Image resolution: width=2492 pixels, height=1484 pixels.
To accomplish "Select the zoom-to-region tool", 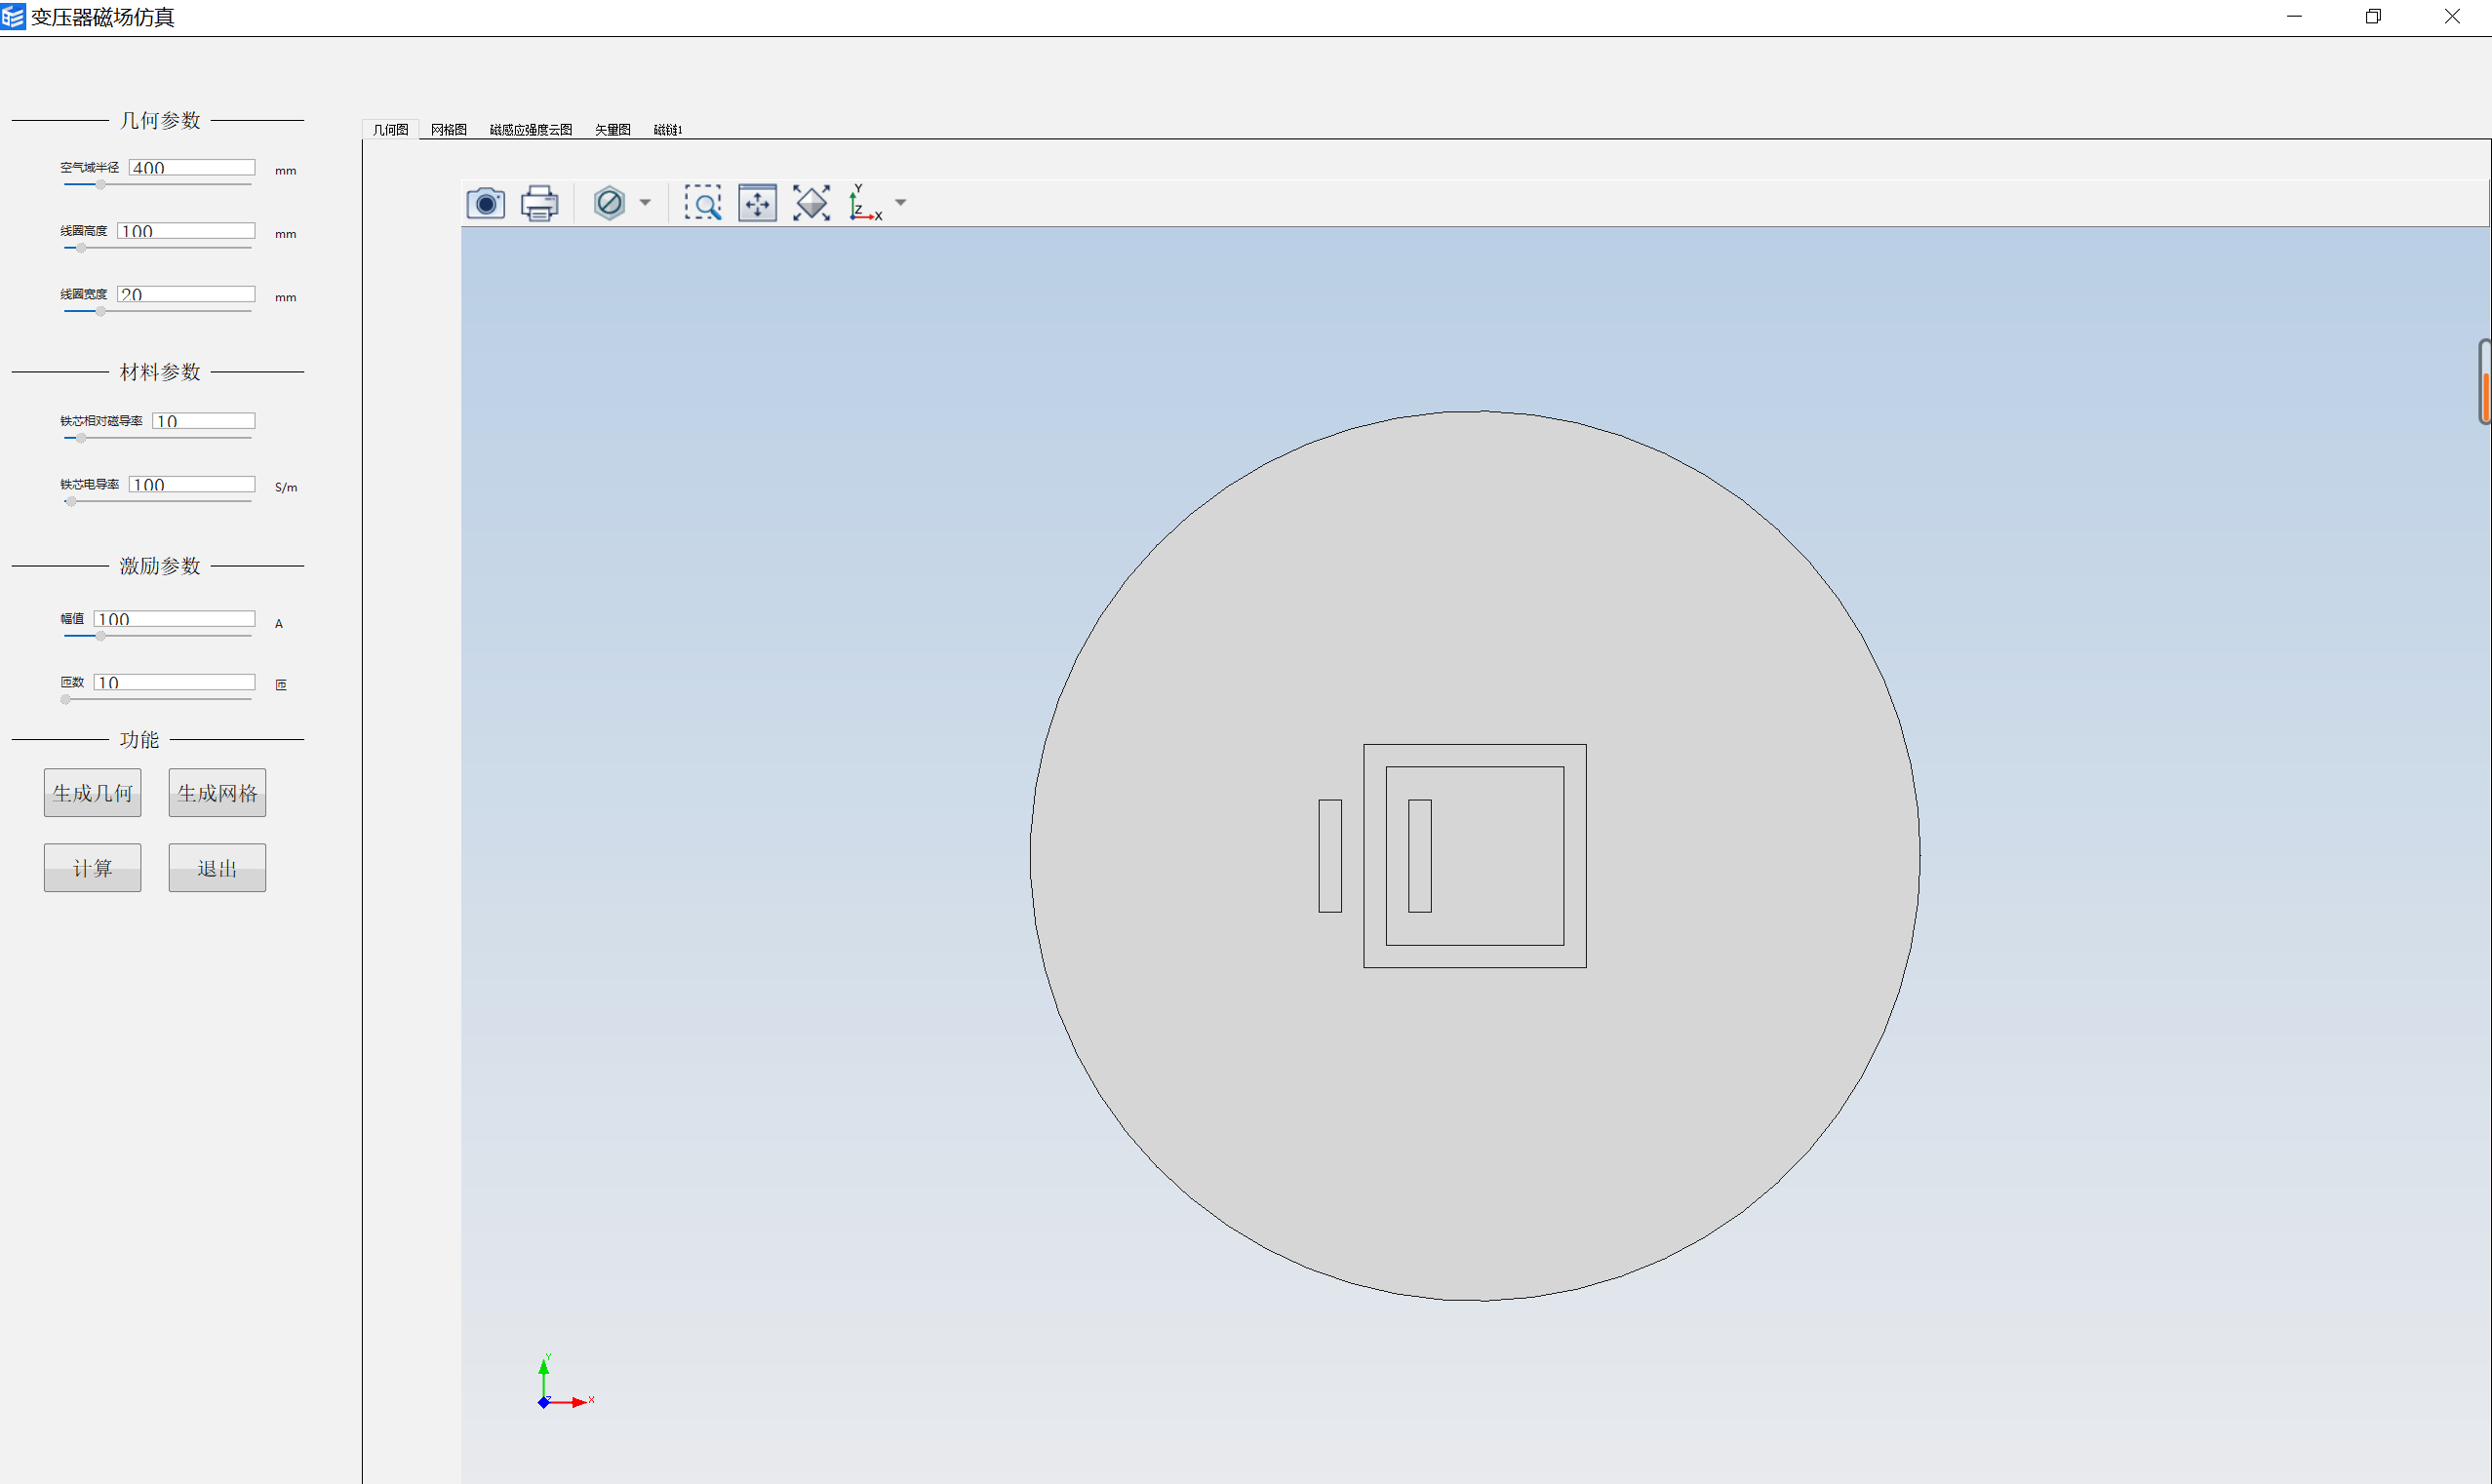I will [703, 203].
